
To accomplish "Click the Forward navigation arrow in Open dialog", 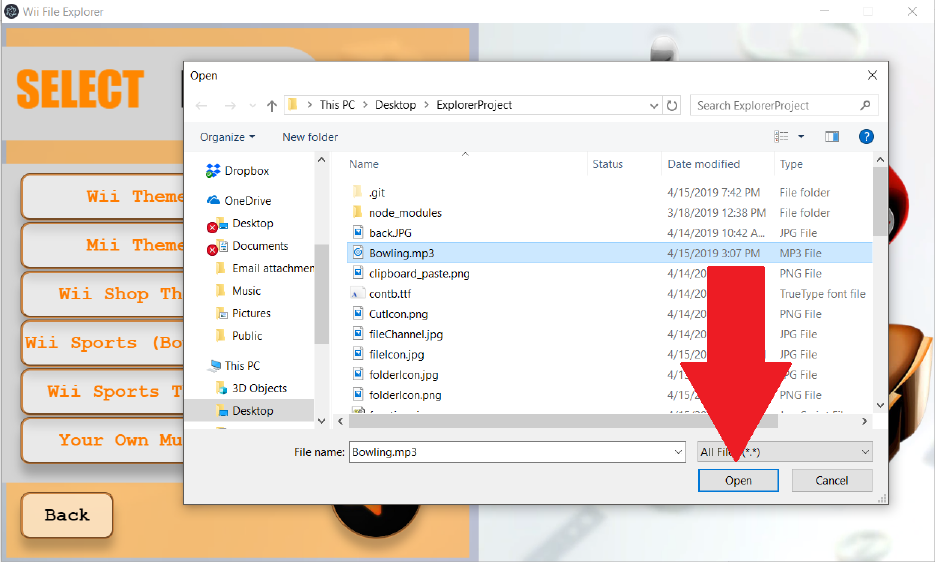I will pos(230,106).
